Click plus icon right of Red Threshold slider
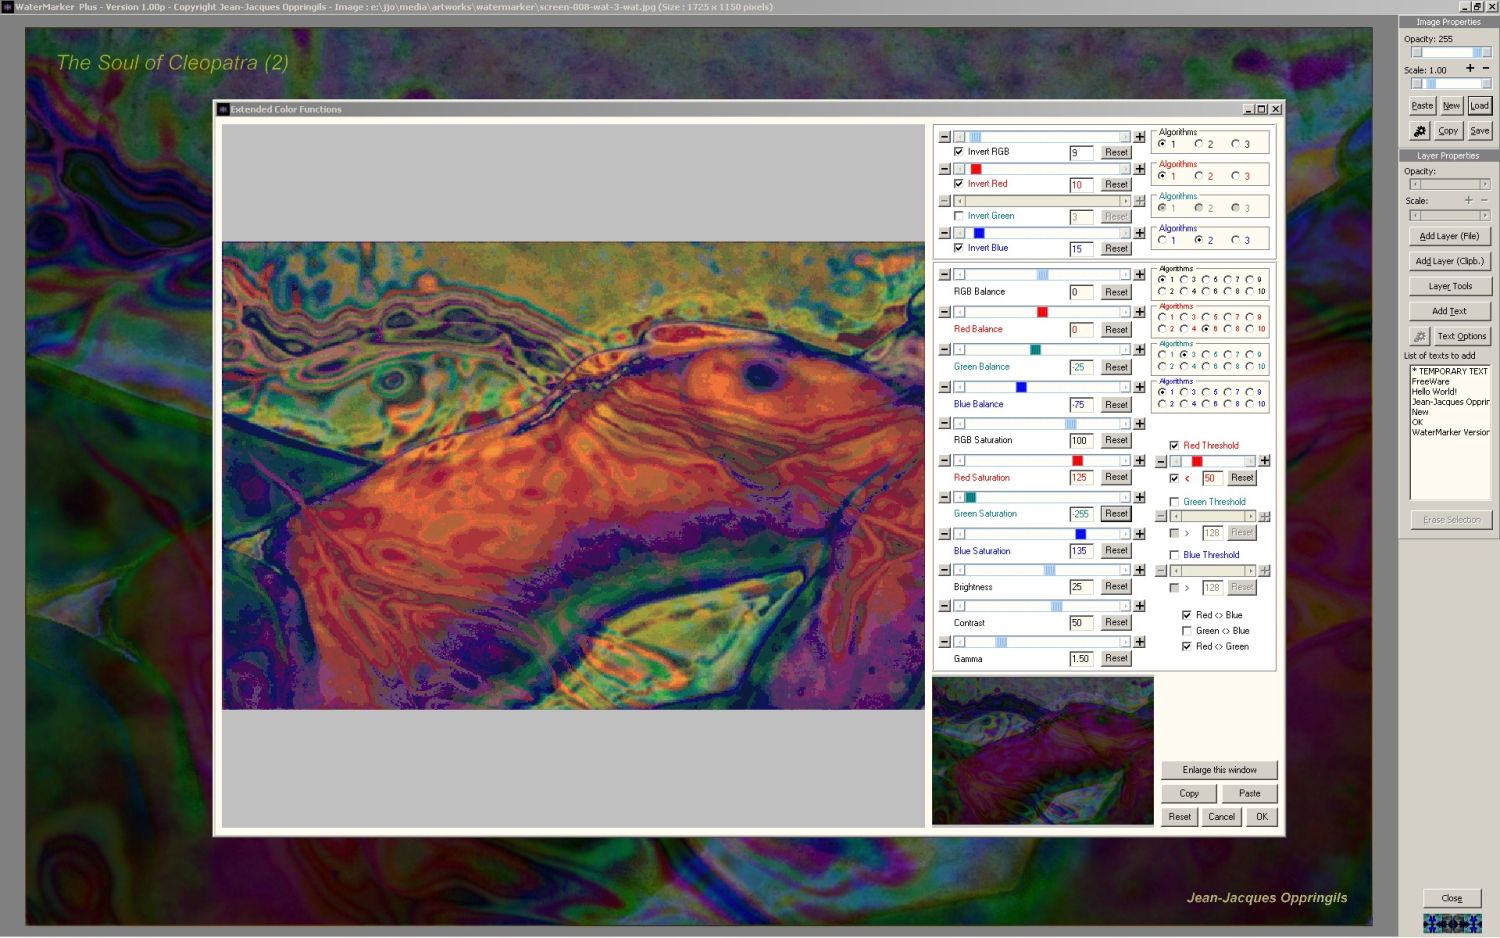Screen dimensions: 1500x938 coord(1265,461)
